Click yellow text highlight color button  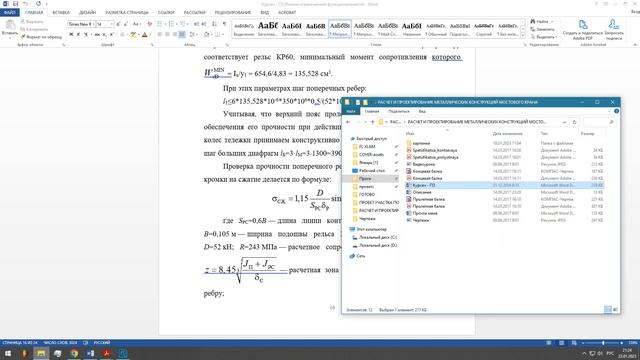point(133,35)
